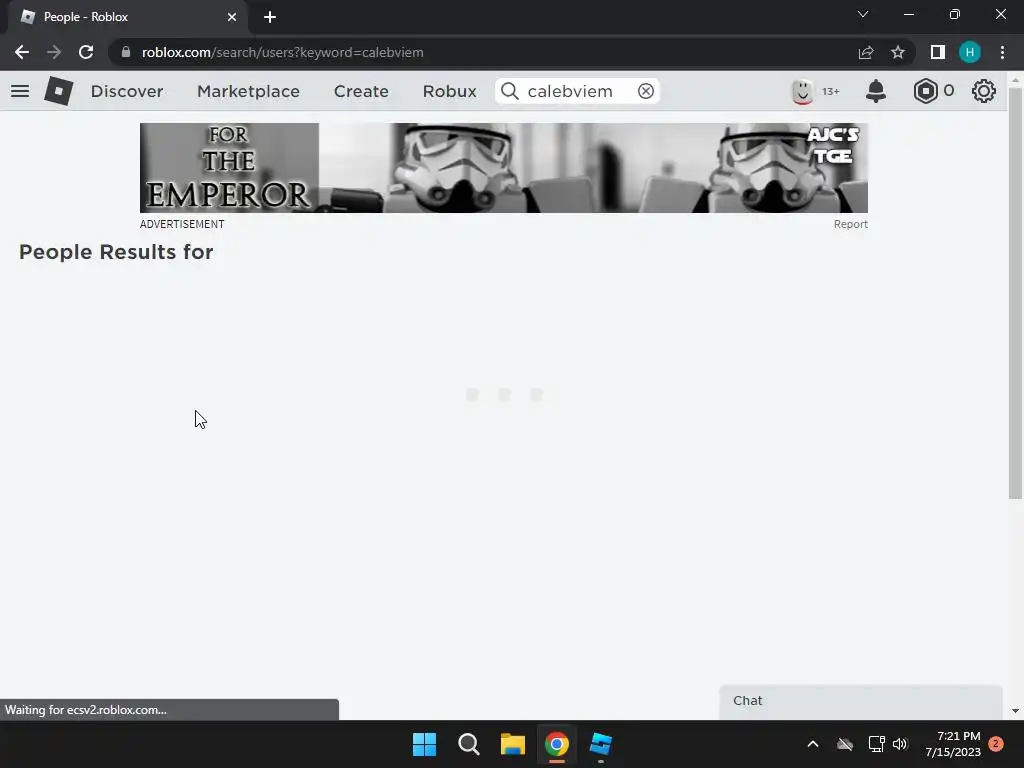Click the Roblox logo home icon
This screenshot has height=768, width=1024.
tap(59, 91)
